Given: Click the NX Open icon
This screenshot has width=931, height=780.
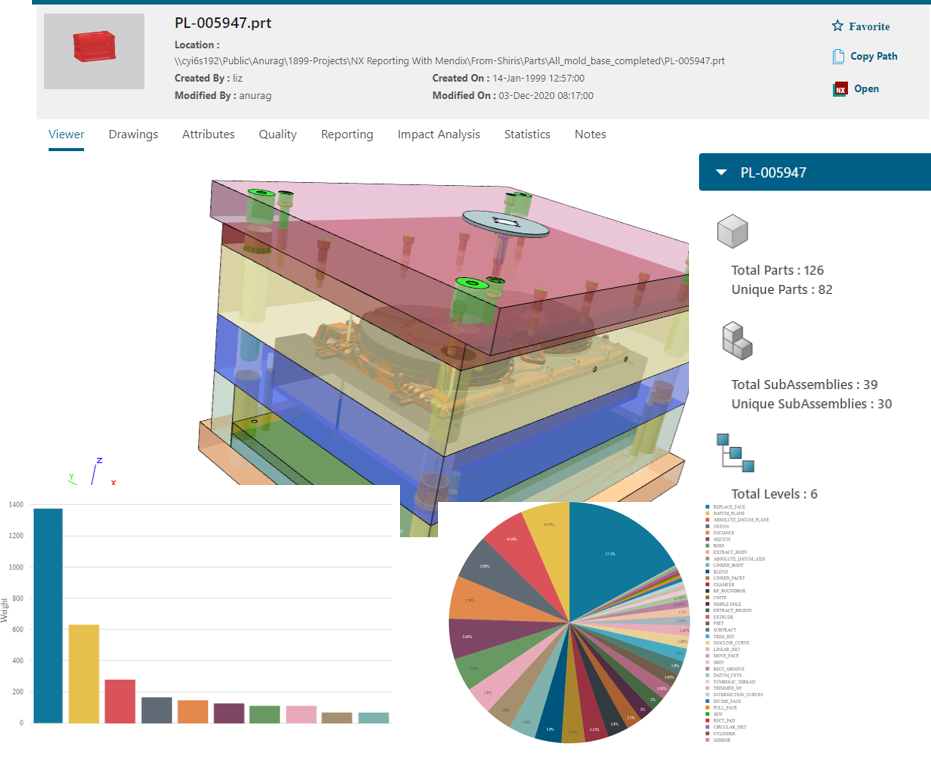Looking at the screenshot, I should (840, 89).
